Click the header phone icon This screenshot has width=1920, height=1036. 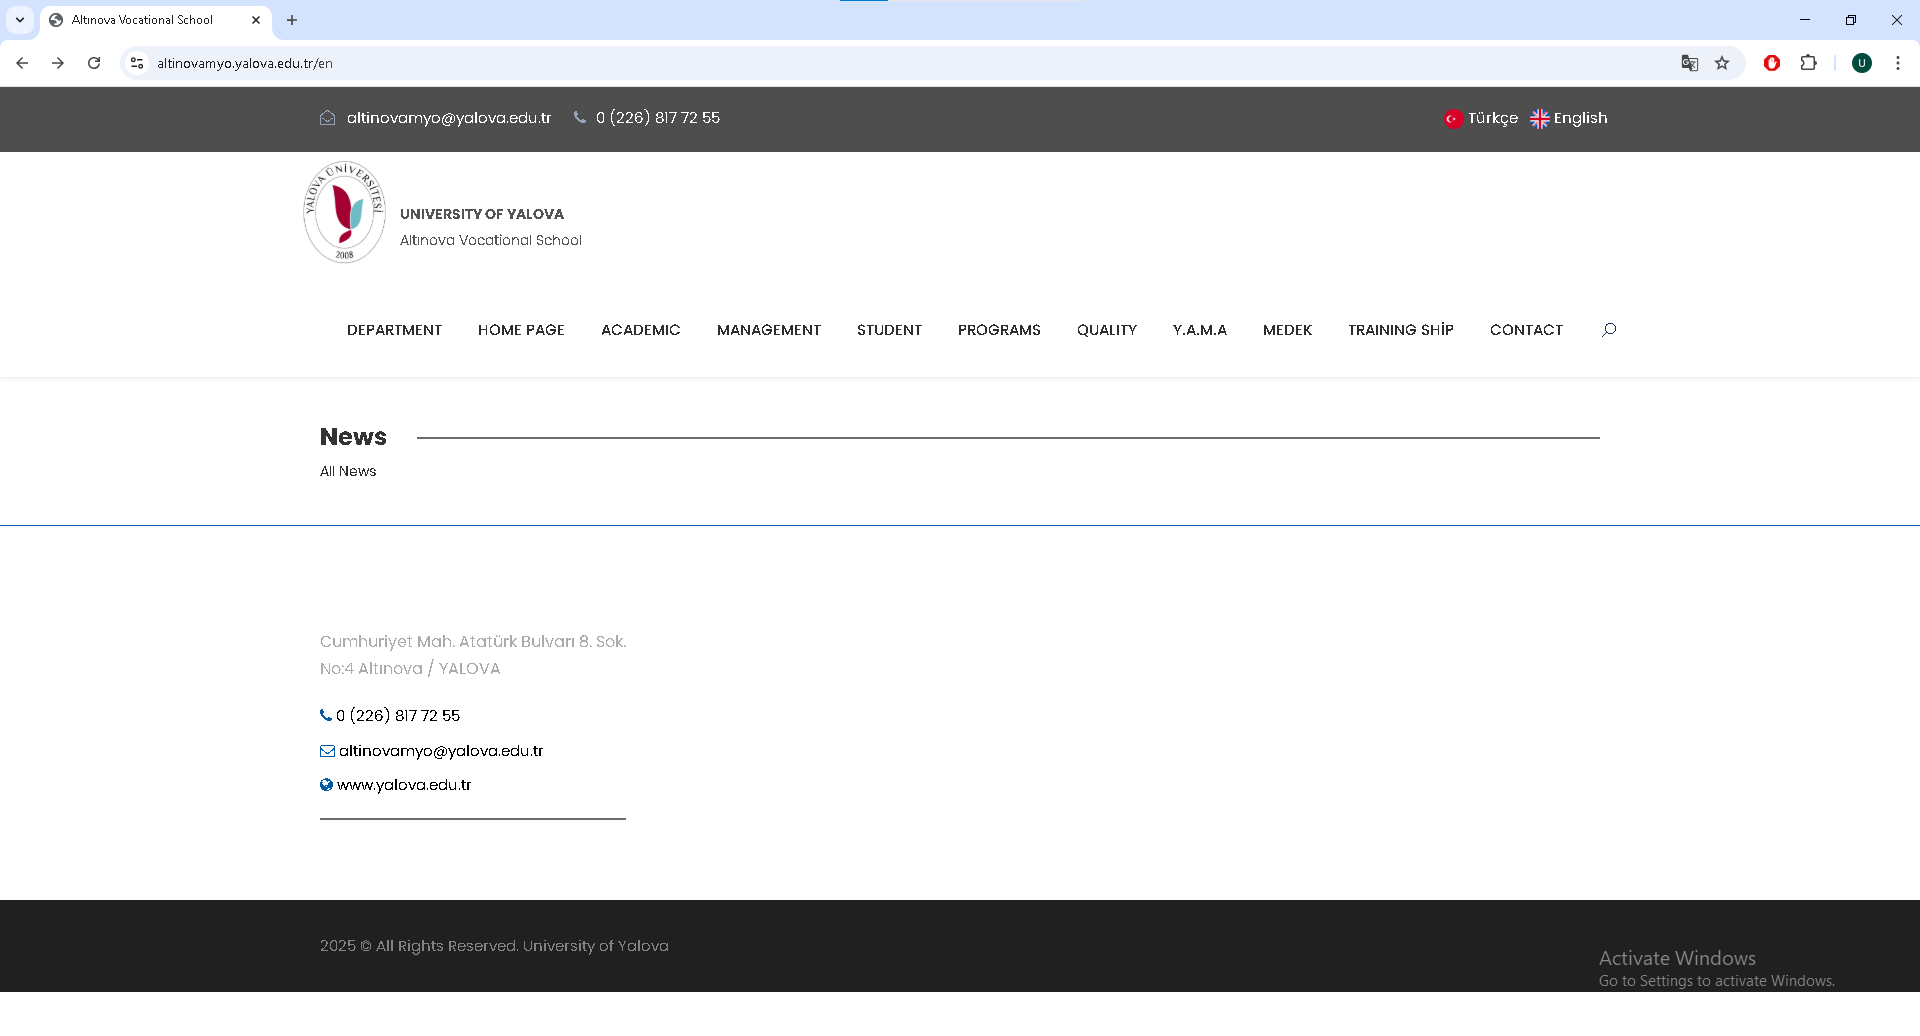pyautogui.click(x=580, y=117)
